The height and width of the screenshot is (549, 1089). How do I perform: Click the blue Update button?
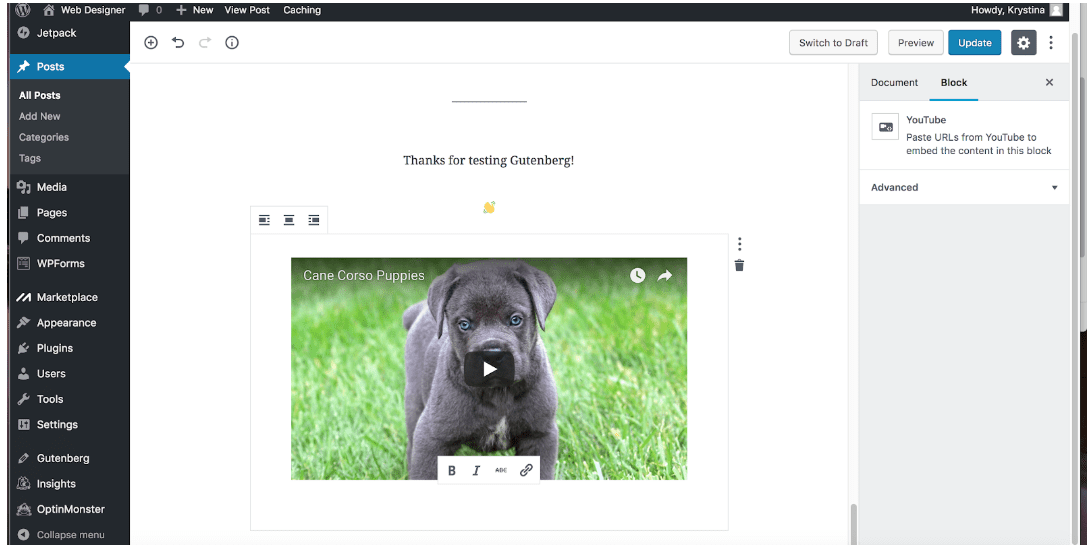974,42
